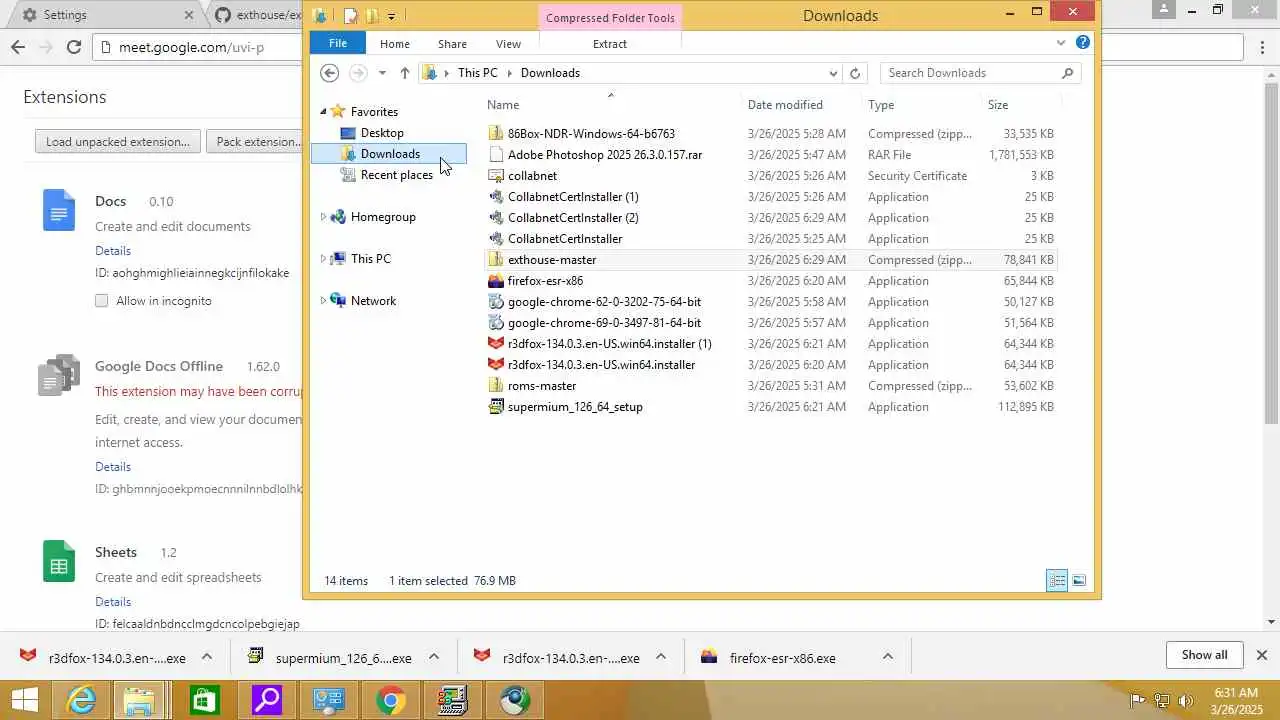This screenshot has width=1280, height=720.
Task: Refresh the Downloads folder view
Action: tap(855, 73)
